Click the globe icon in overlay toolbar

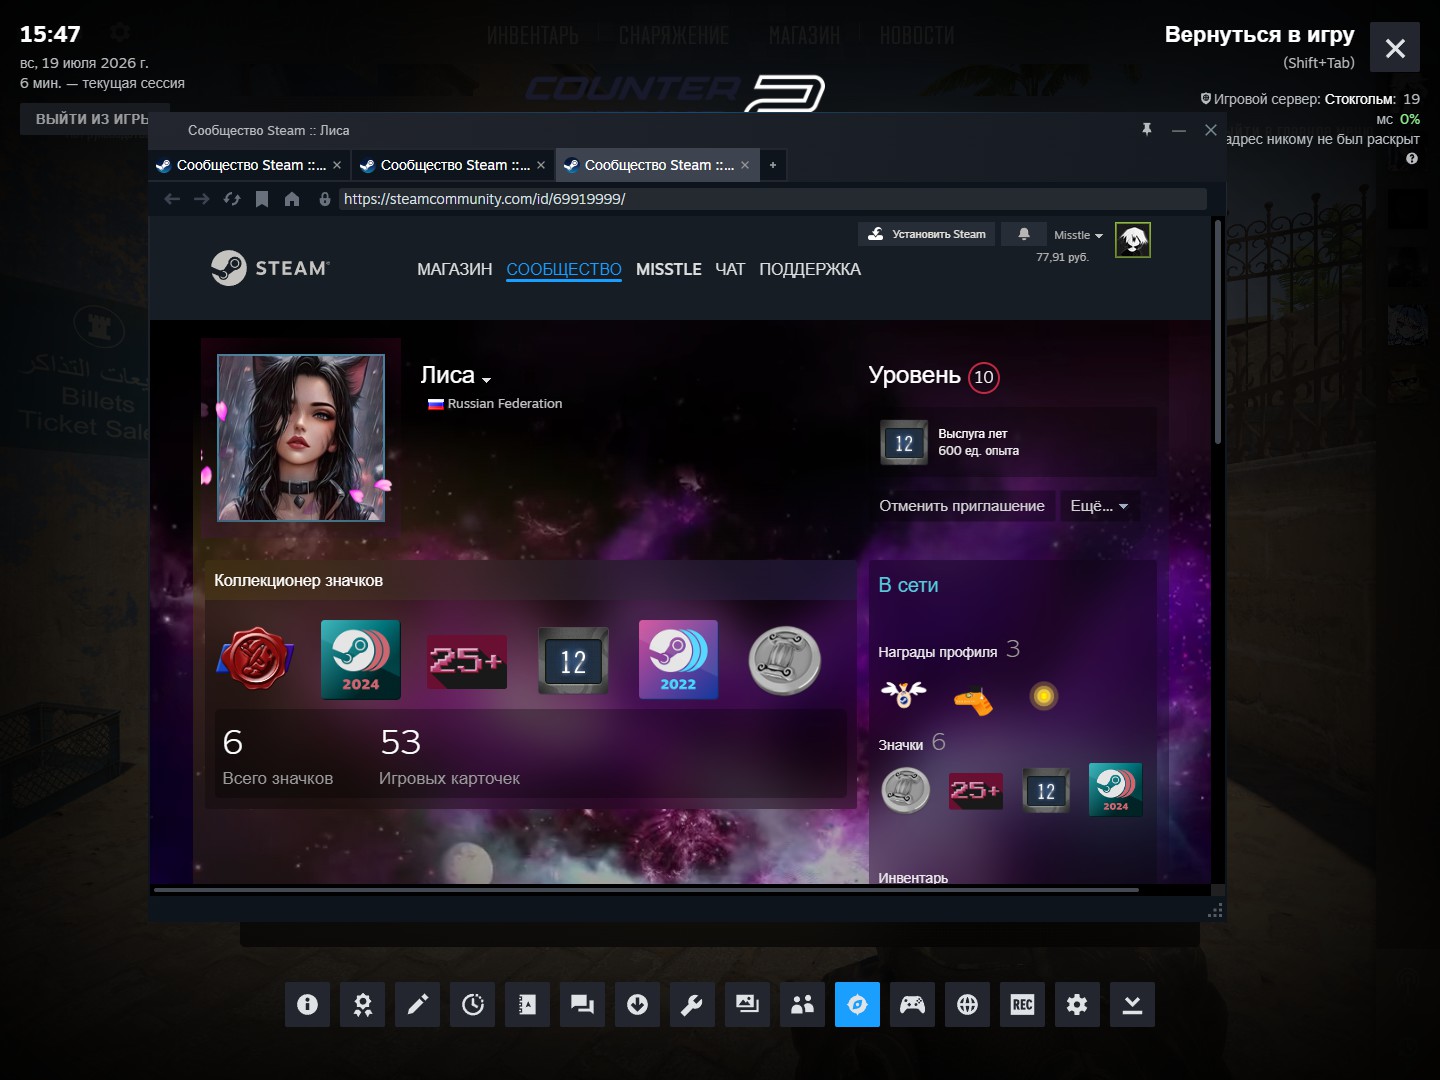click(x=967, y=1004)
